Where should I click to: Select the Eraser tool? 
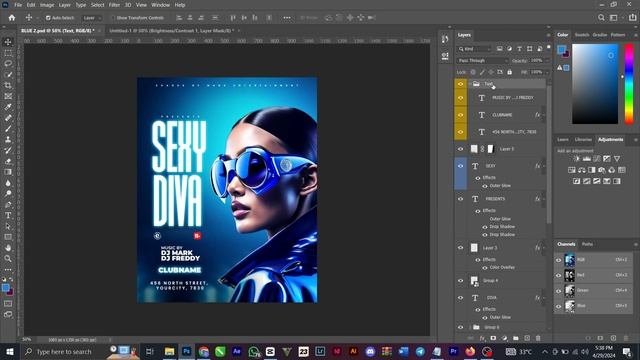tap(8, 161)
